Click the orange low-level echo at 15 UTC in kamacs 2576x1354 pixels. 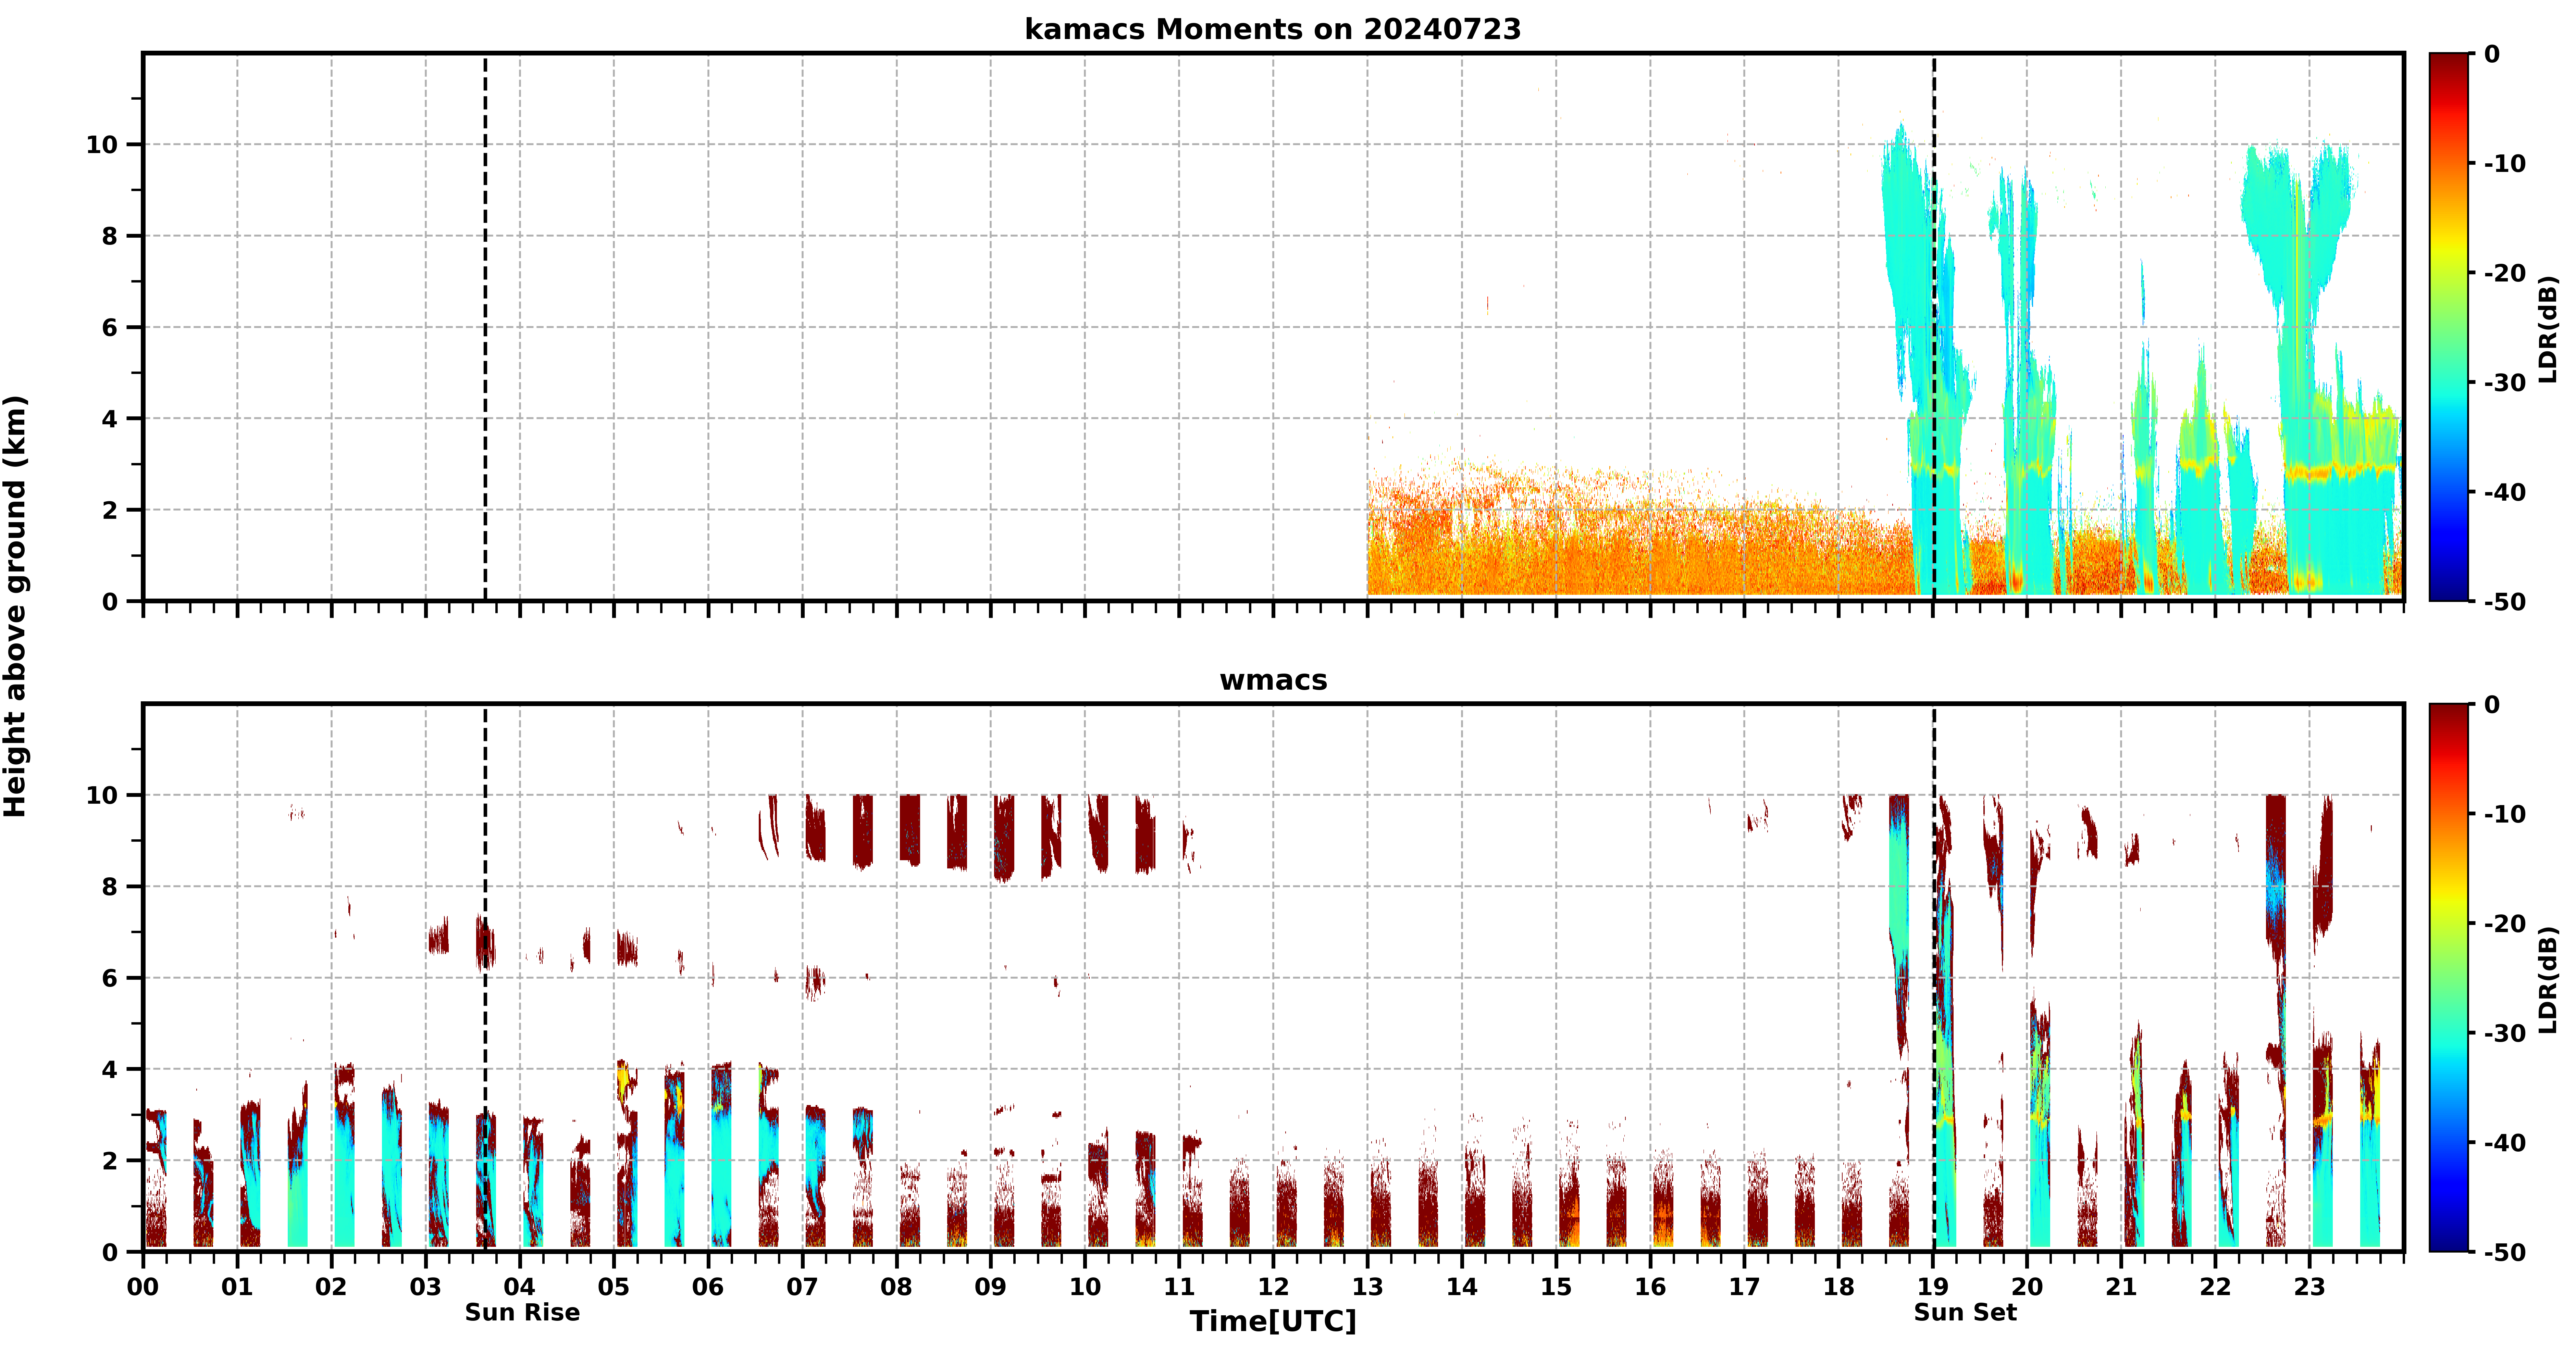point(1556,555)
